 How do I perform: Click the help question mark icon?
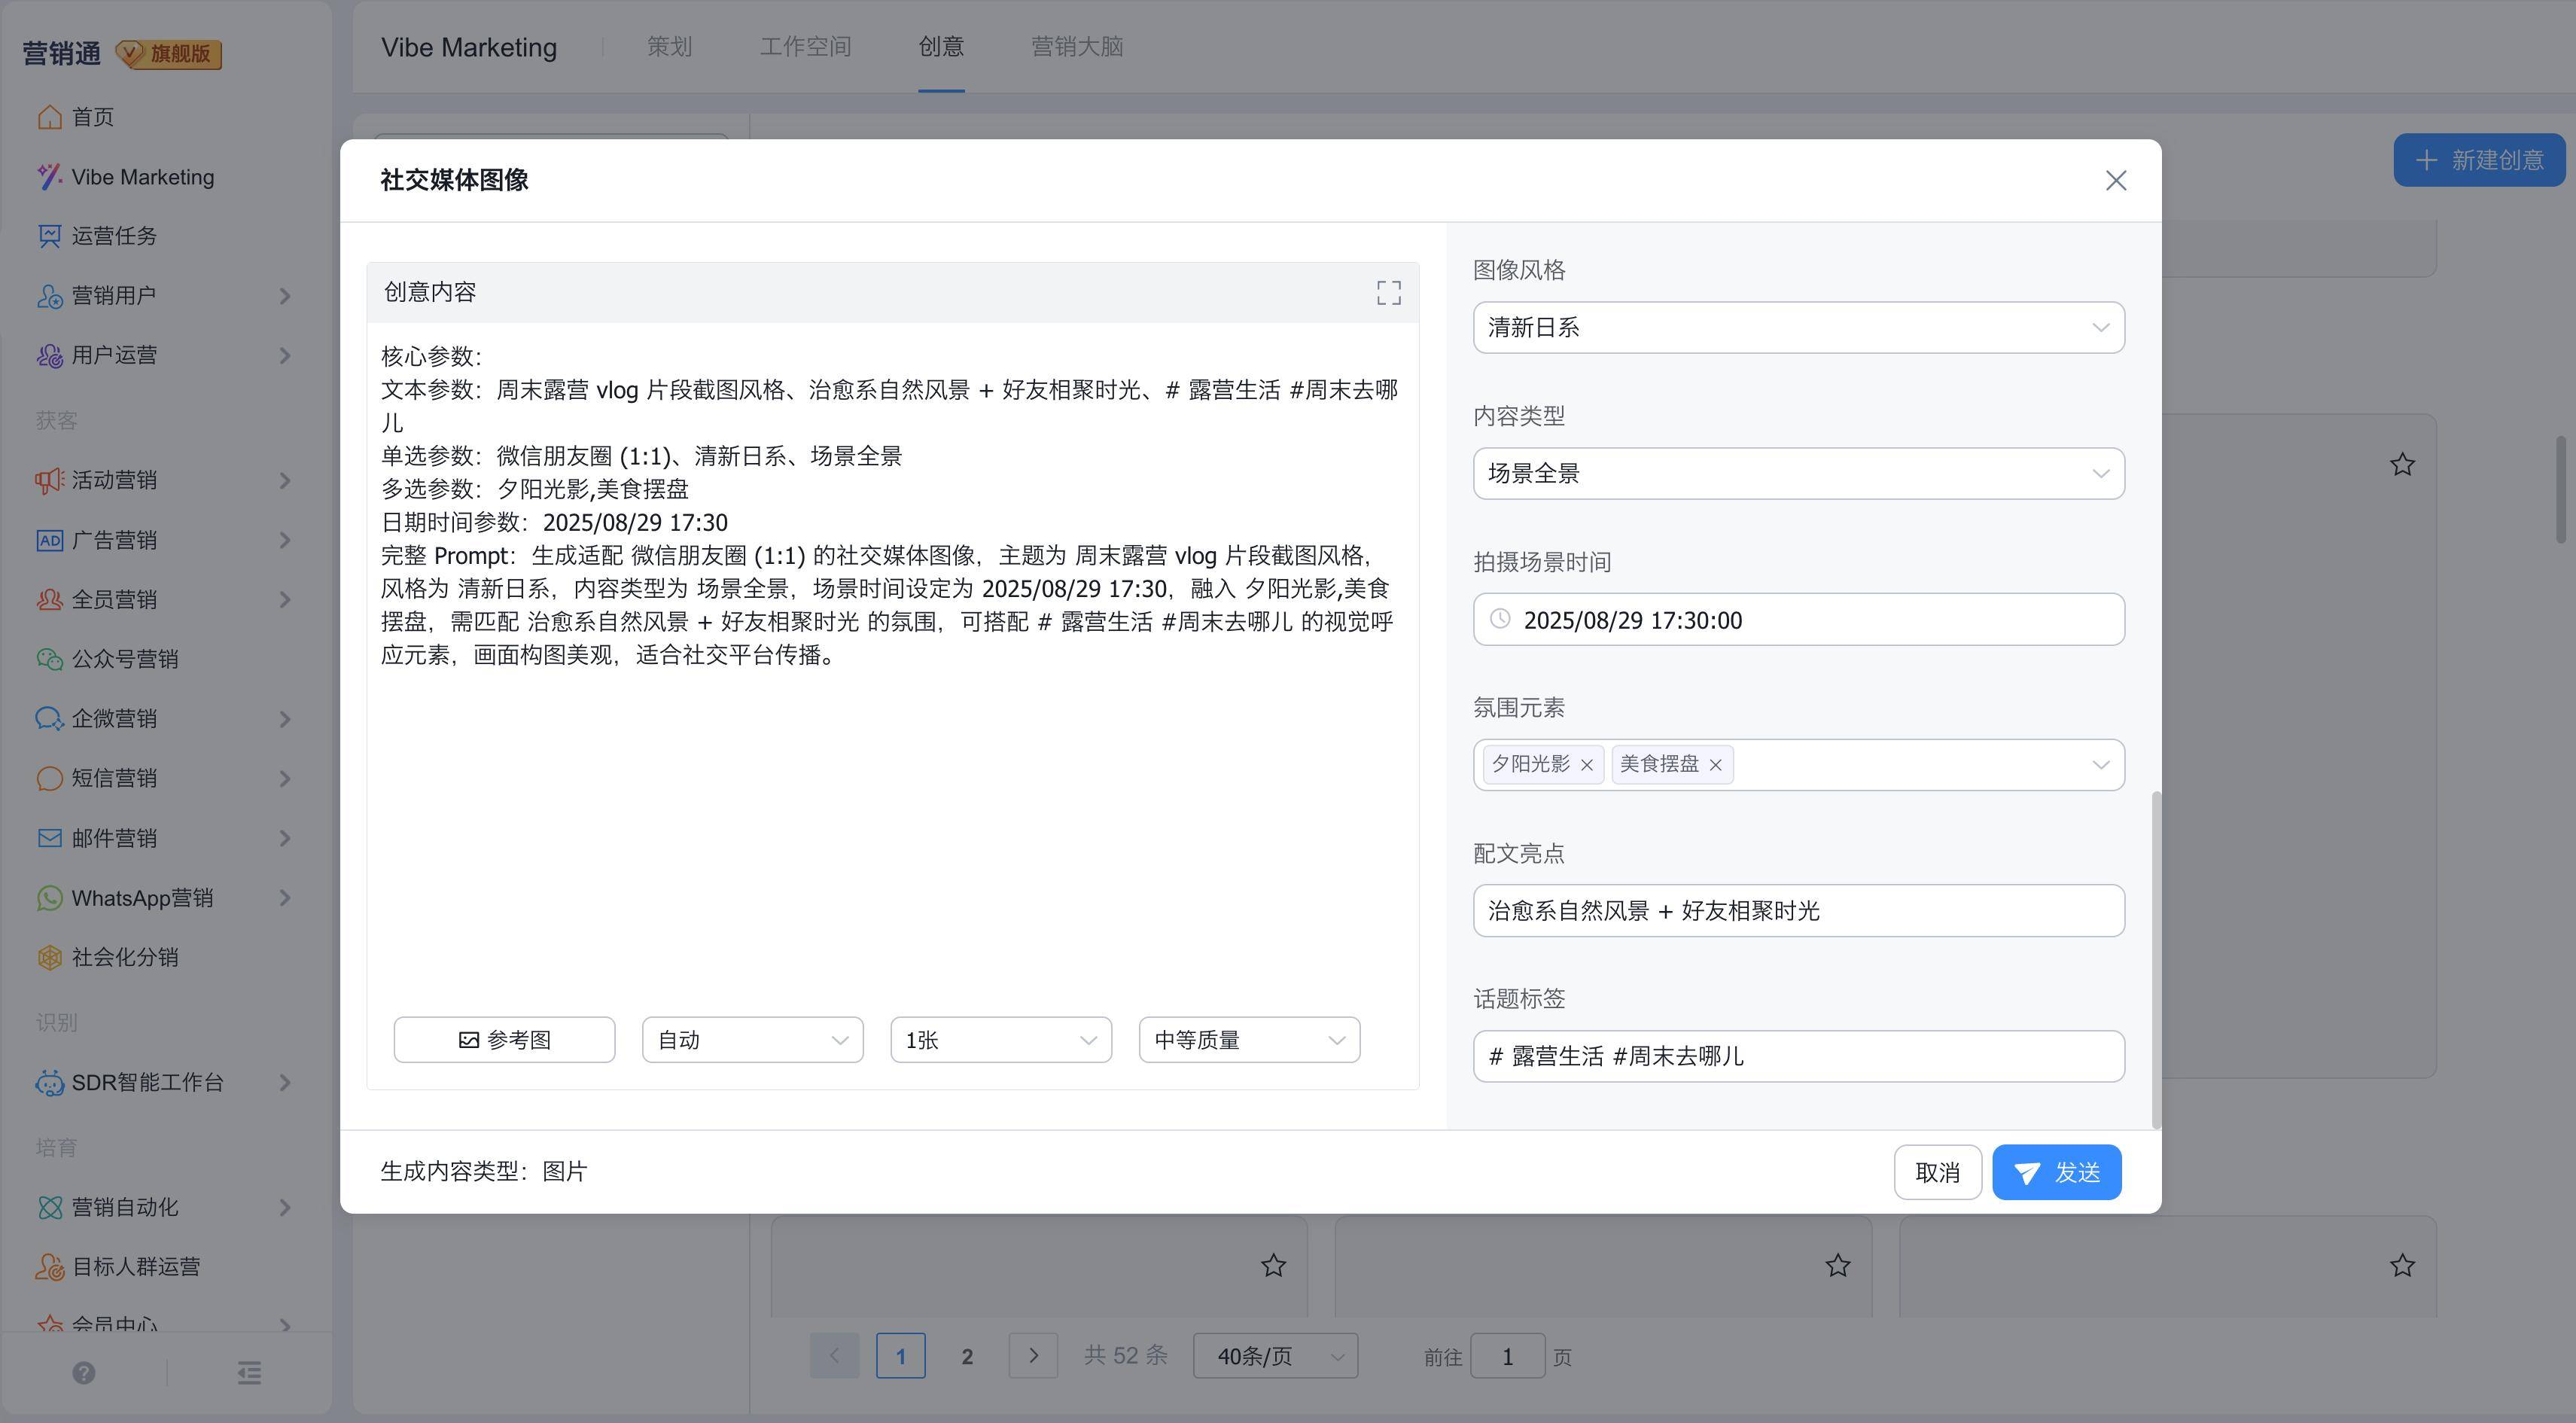(x=84, y=1373)
